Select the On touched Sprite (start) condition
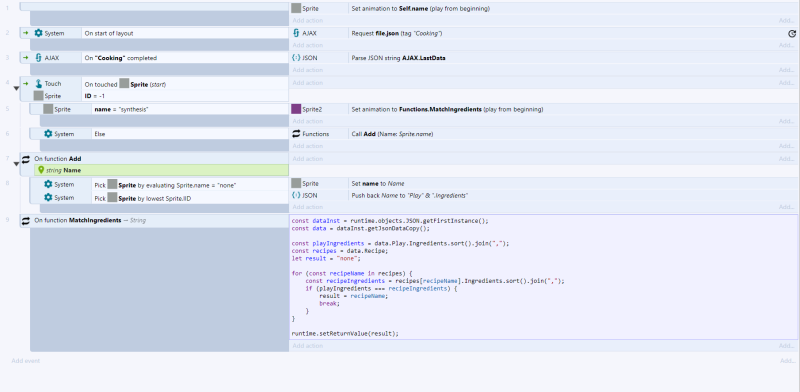Image resolution: width=800 pixels, height=392 pixels. click(x=185, y=84)
